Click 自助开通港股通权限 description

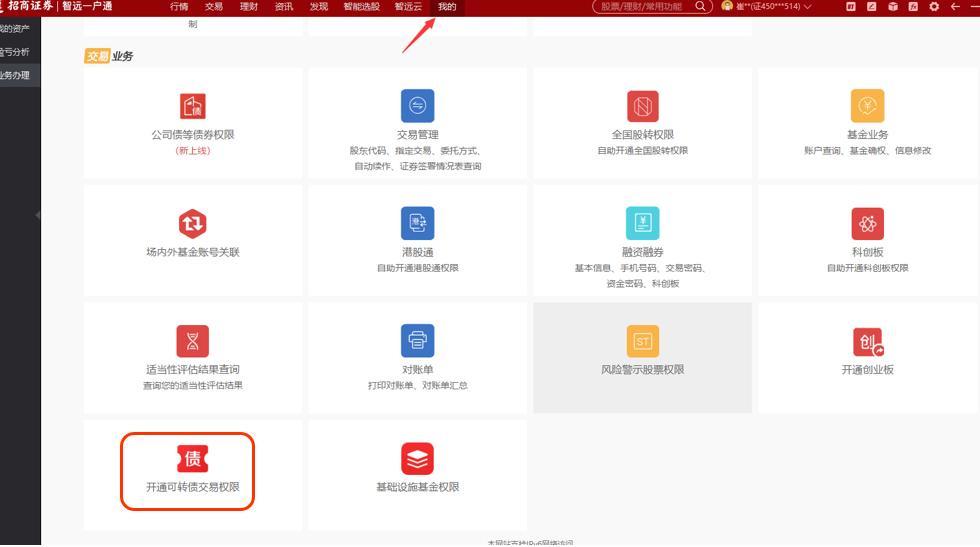point(418,268)
